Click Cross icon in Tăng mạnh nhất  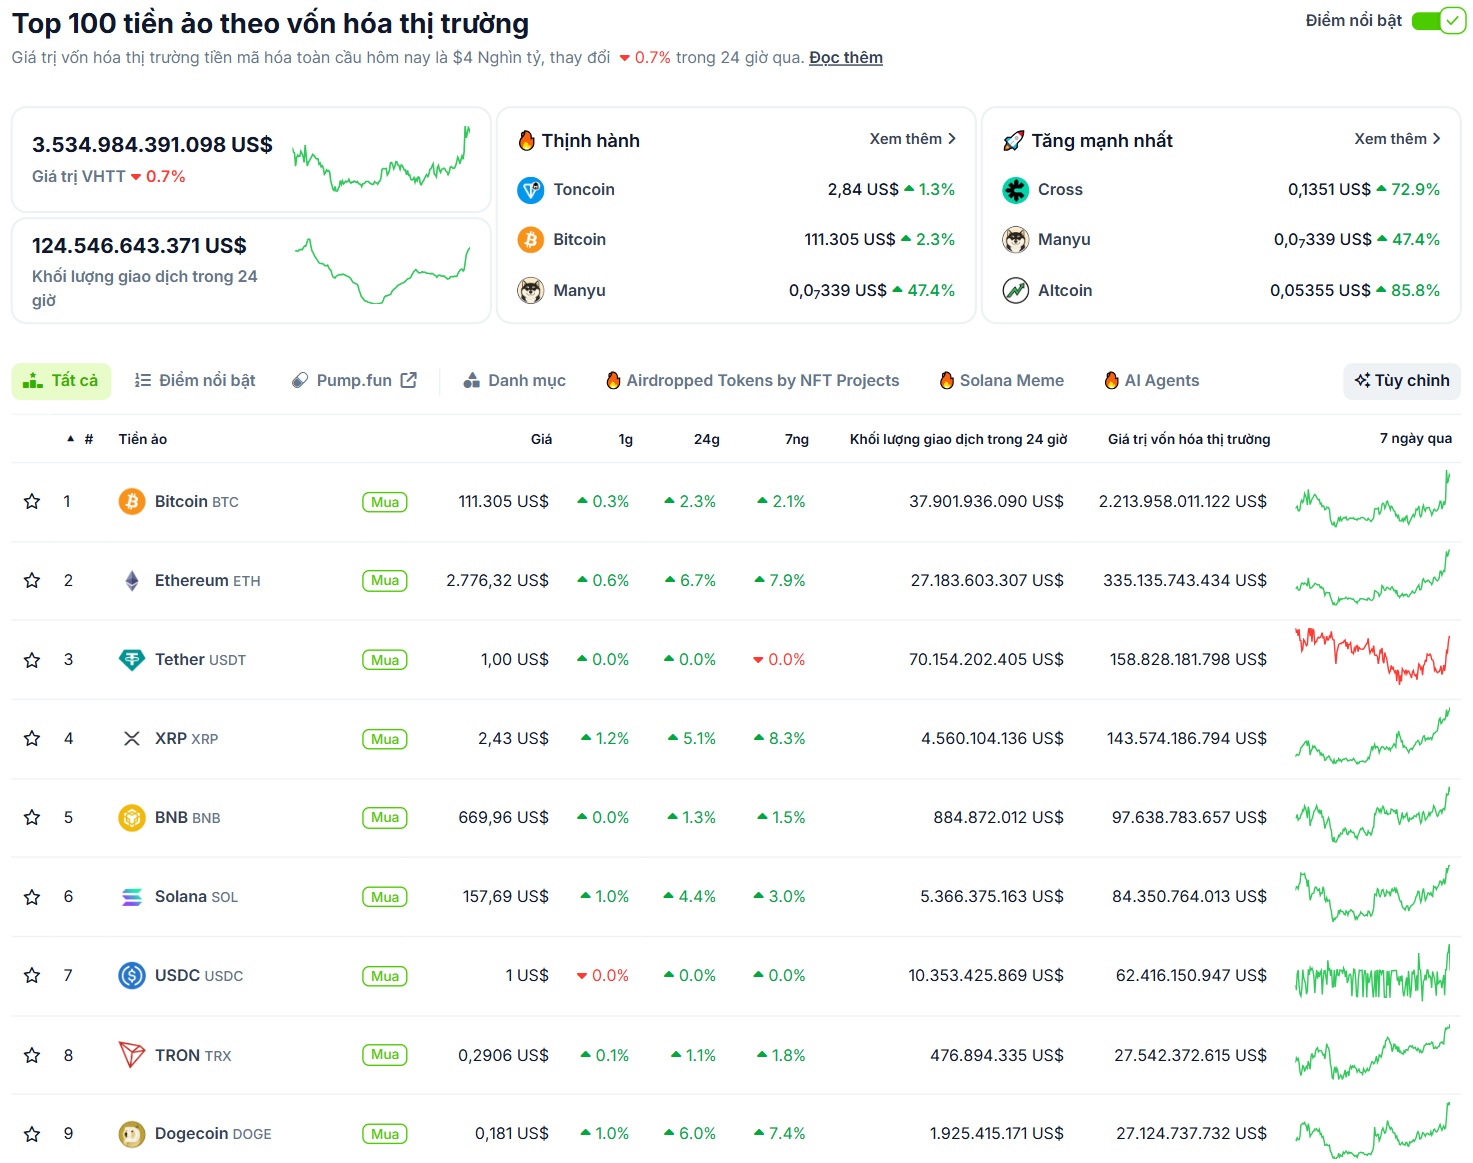point(1016,189)
